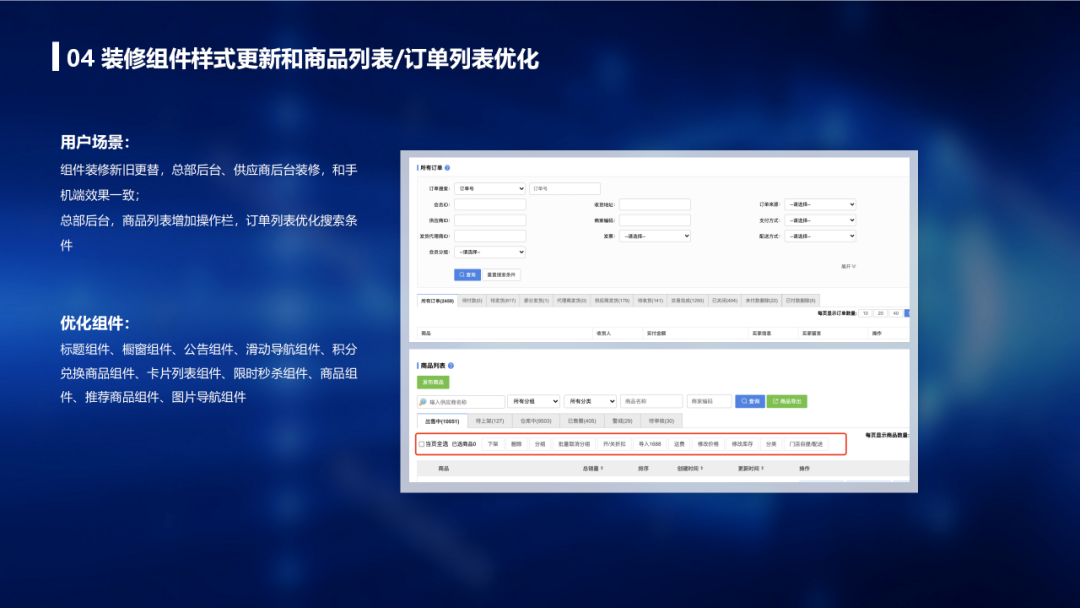Screen dimensions: 1080x608
Task: Click the 查询 button in product list
Action: pos(750,401)
